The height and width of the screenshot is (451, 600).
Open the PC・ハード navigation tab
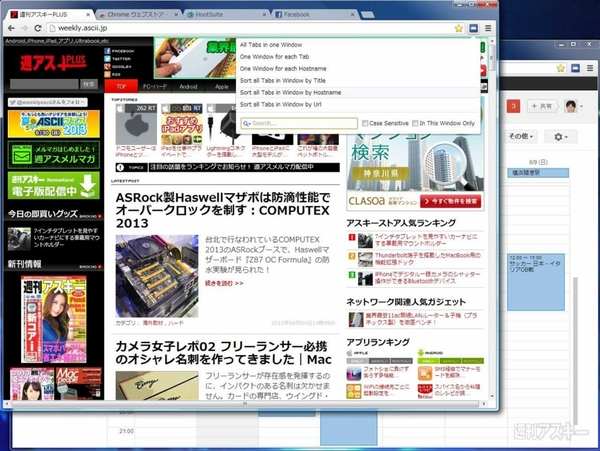click(x=155, y=86)
